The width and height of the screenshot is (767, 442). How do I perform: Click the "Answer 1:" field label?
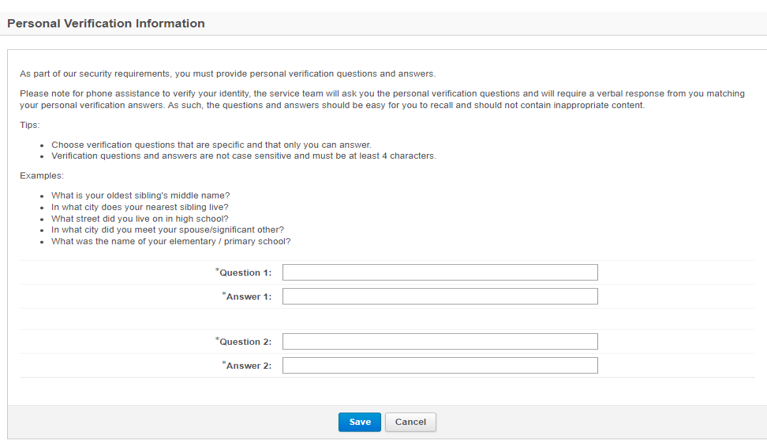click(x=248, y=297)
